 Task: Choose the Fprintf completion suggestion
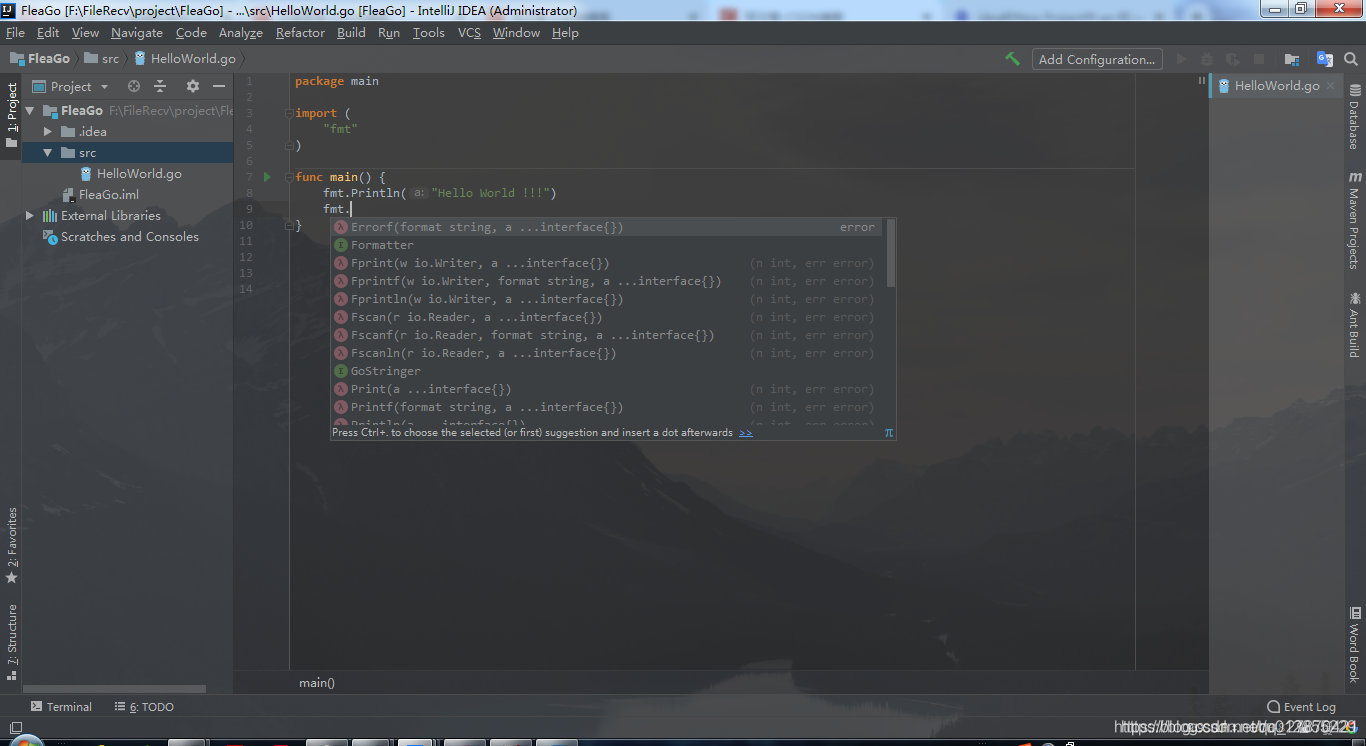click(607, 281)
